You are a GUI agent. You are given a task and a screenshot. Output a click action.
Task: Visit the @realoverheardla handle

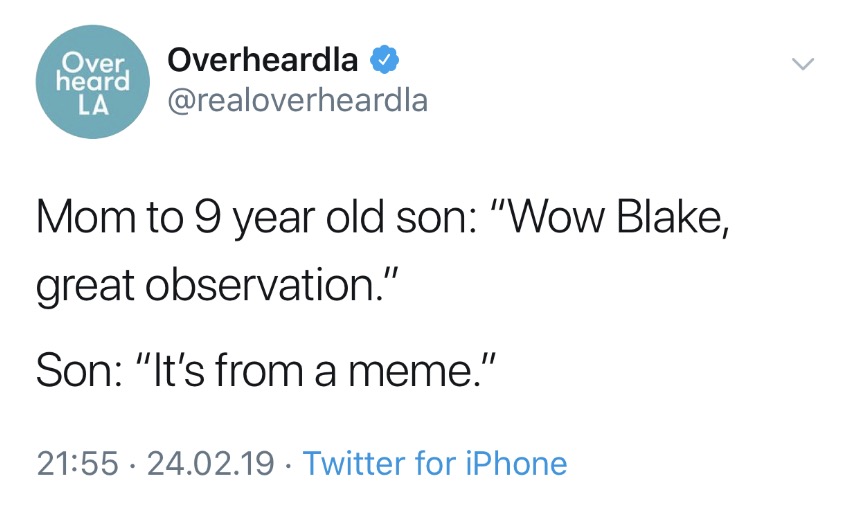pos(297,101)
